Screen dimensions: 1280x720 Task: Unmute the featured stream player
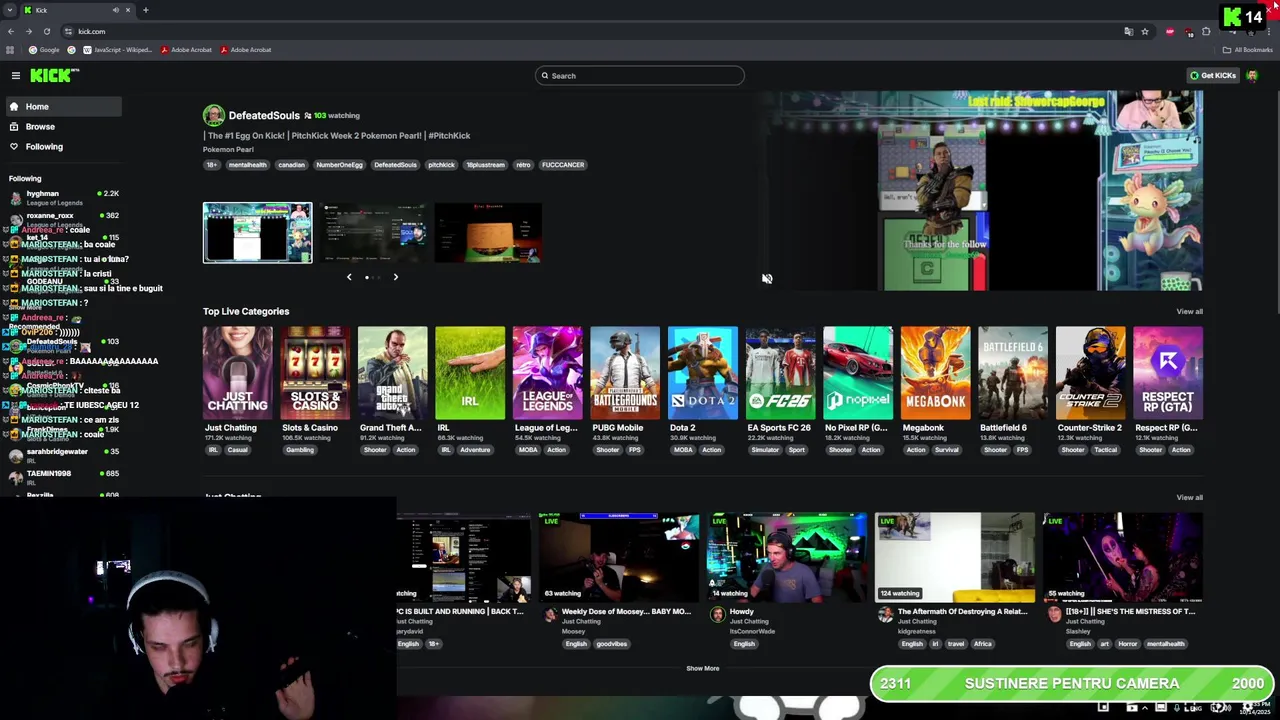(x=767, y=279)
